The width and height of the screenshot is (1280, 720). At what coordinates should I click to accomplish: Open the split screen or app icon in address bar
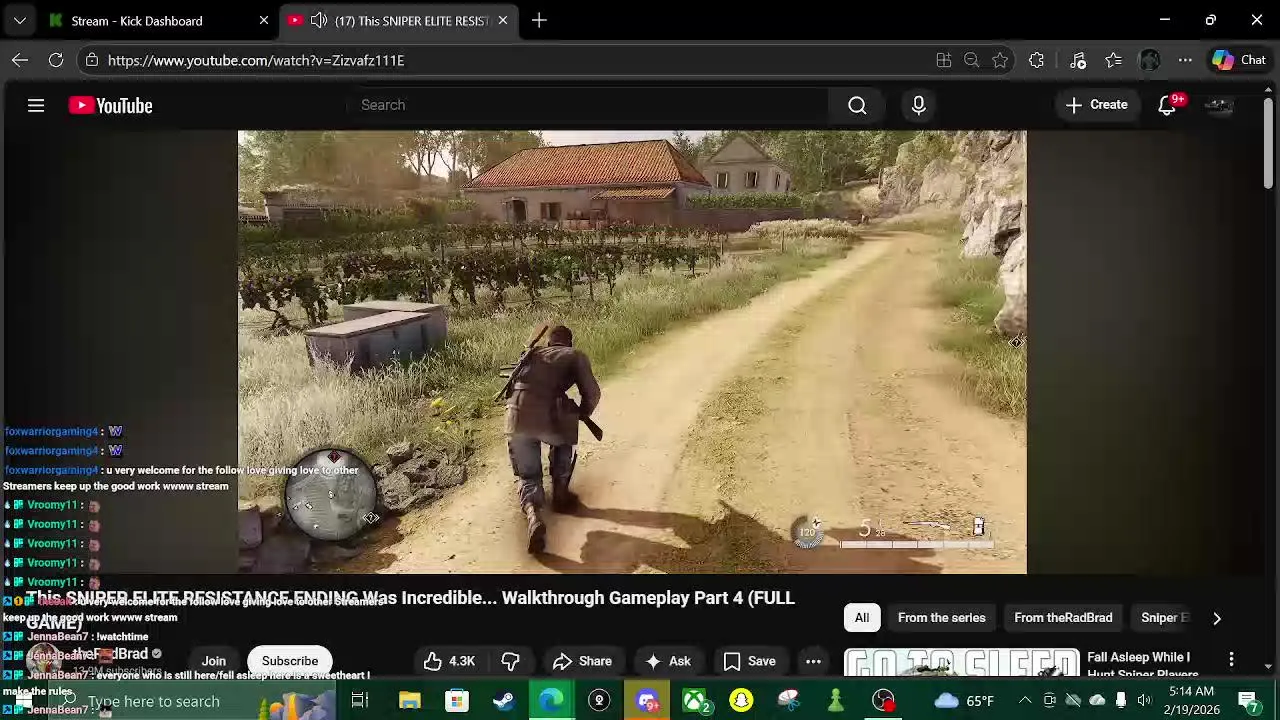pos(943,60)
